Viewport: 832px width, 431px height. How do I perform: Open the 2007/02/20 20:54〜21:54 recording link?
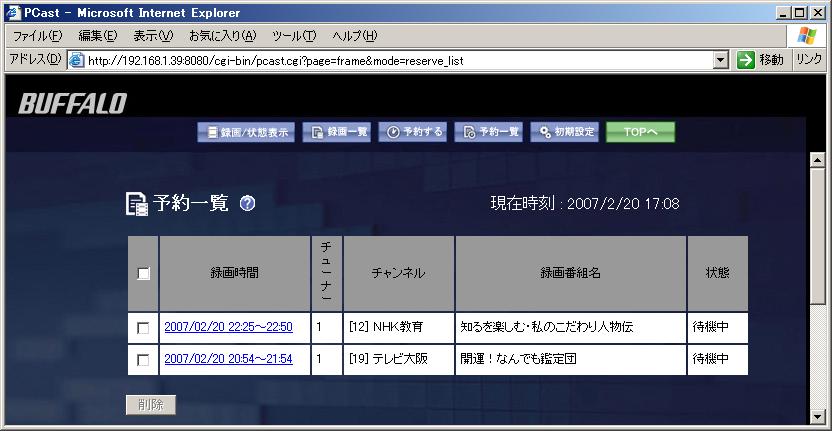(228, 359)
